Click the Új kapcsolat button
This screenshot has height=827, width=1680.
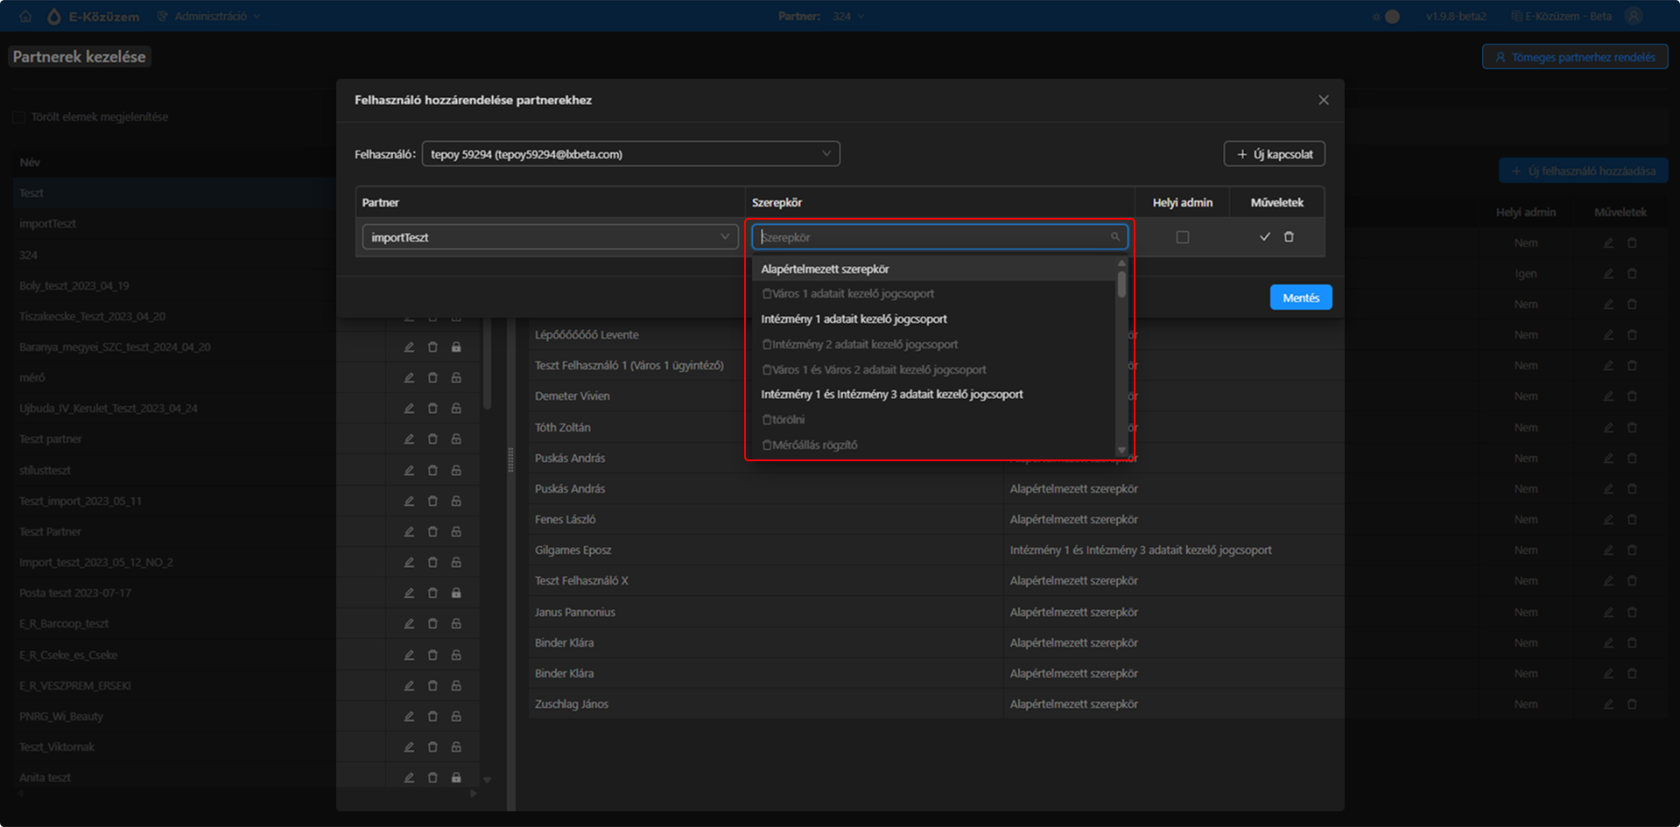tap(1274, 154)
